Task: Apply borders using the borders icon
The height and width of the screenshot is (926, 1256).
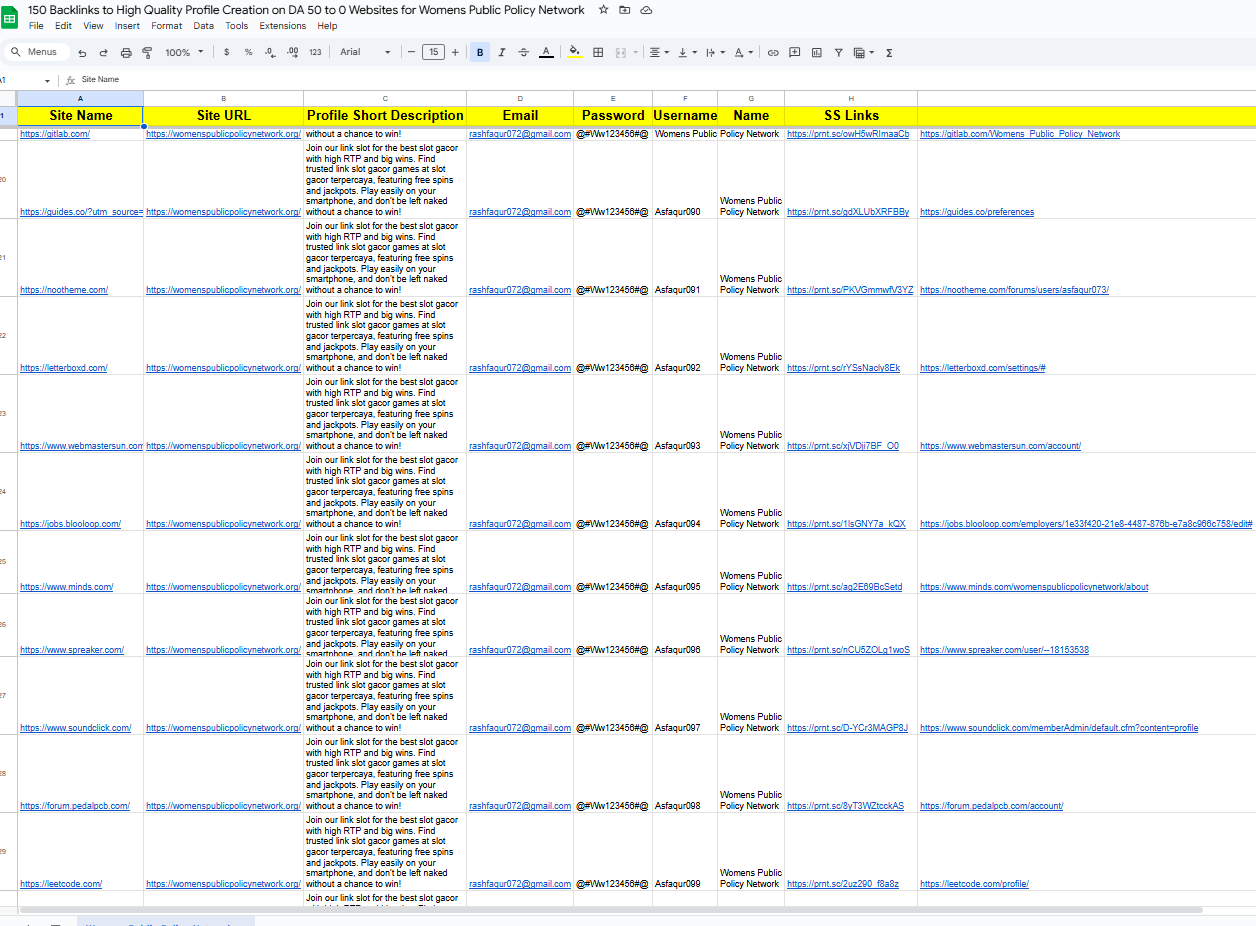Action: click(x=598, y=52)
